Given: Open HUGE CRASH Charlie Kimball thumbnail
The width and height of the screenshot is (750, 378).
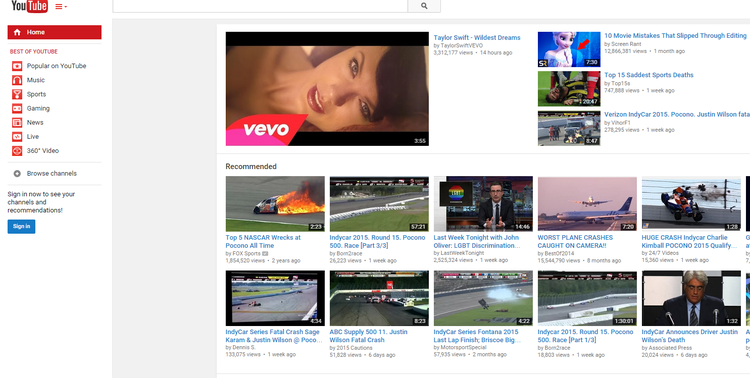Looking at the screenshot, I should pyautogui.click(x=691, y=204).
